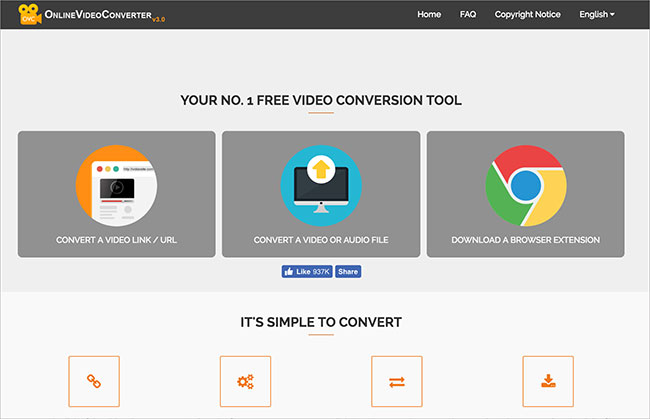Screen dimensions: 650x419
Task: Select Convert a Video Link / URL
Action: point(116,194)
